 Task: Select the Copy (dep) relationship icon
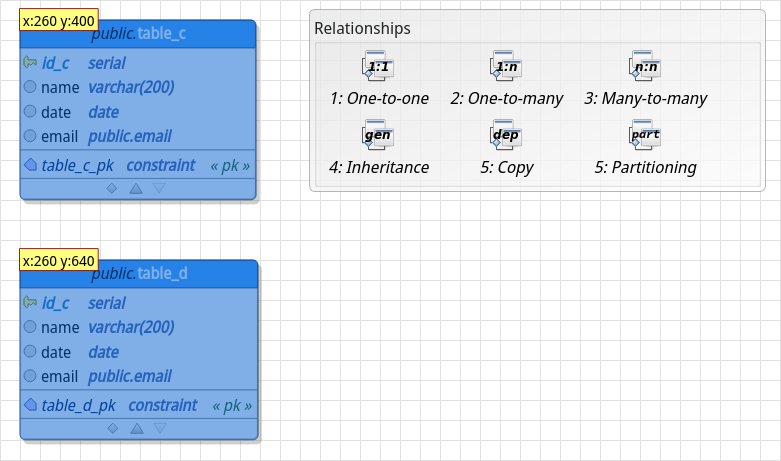click(x=506, y=135)
